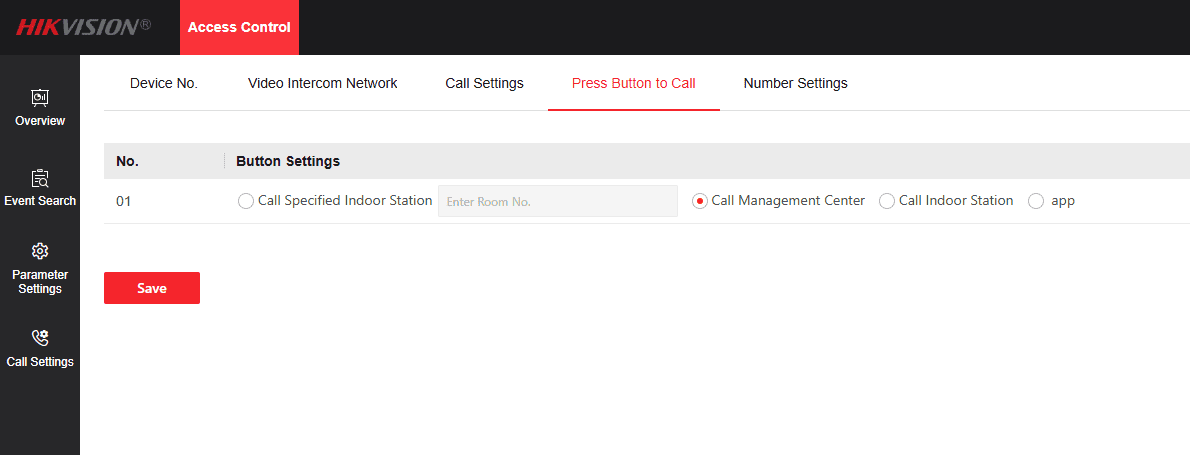Click the Access Control header tab
1190x455 pixels.
click(239, 27)
